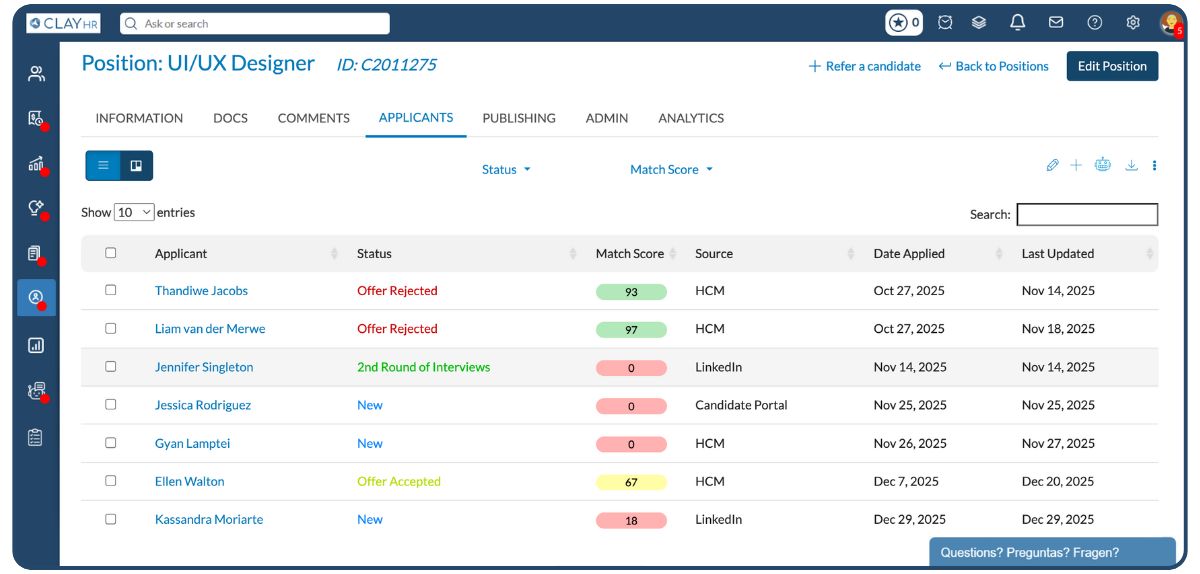The width and height of the screenshot is (1200, 574).
Task: Click the Edit Position button
Action: (x=1112, y=66)
